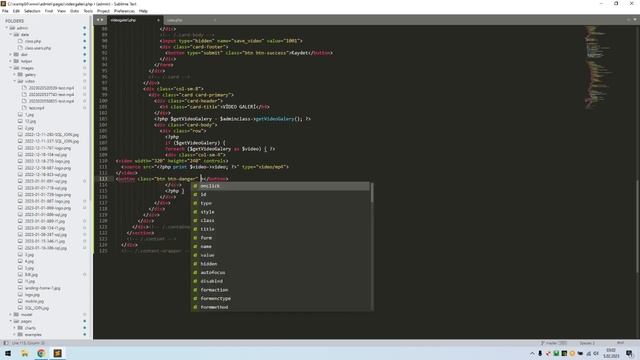Image resolution: width=640 pixels, height=360 pixels.
Task: Expand the charts folder
Action: [15, 328]
